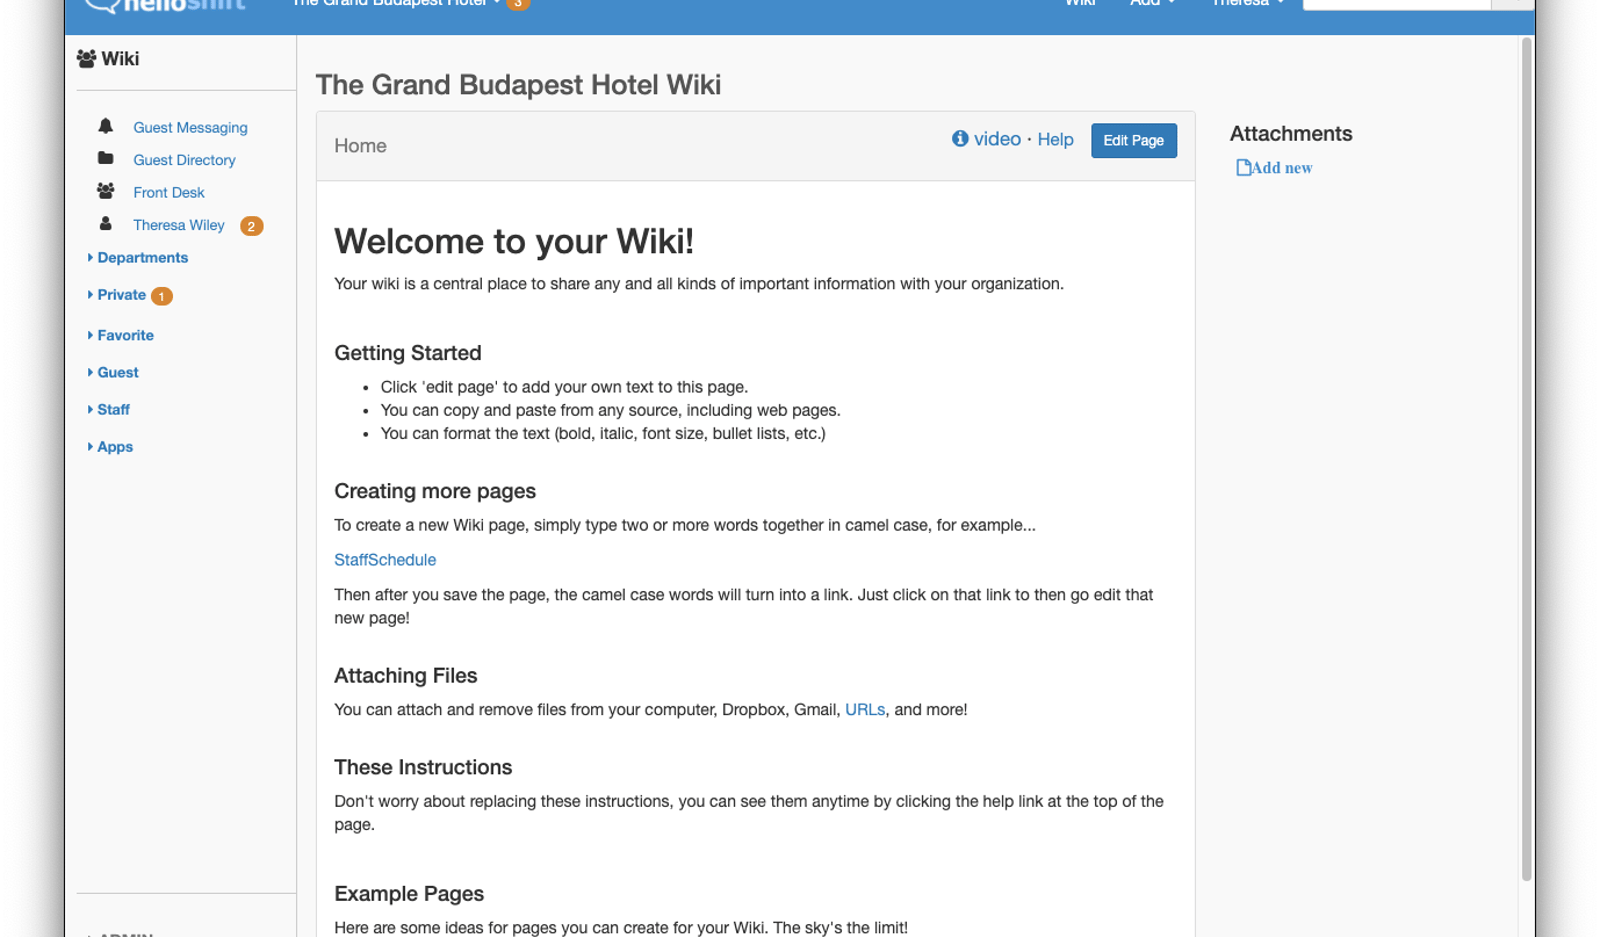
Task: Click the Edit Page button
Action: click(x=1133, y=140)
